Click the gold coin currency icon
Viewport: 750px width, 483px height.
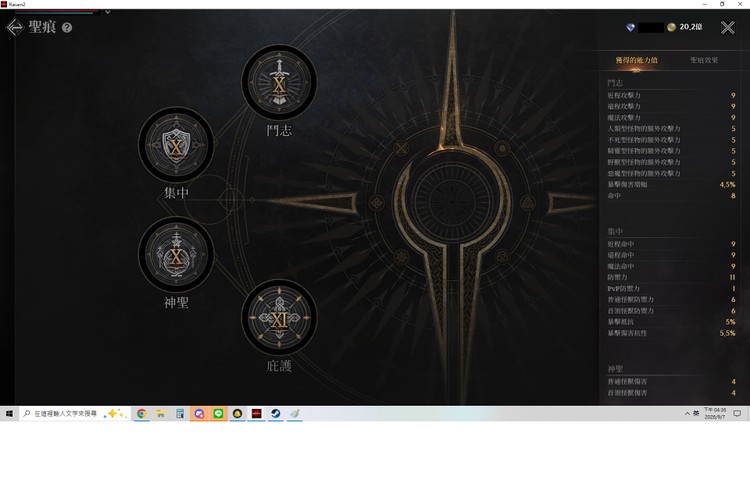point(672,27)
